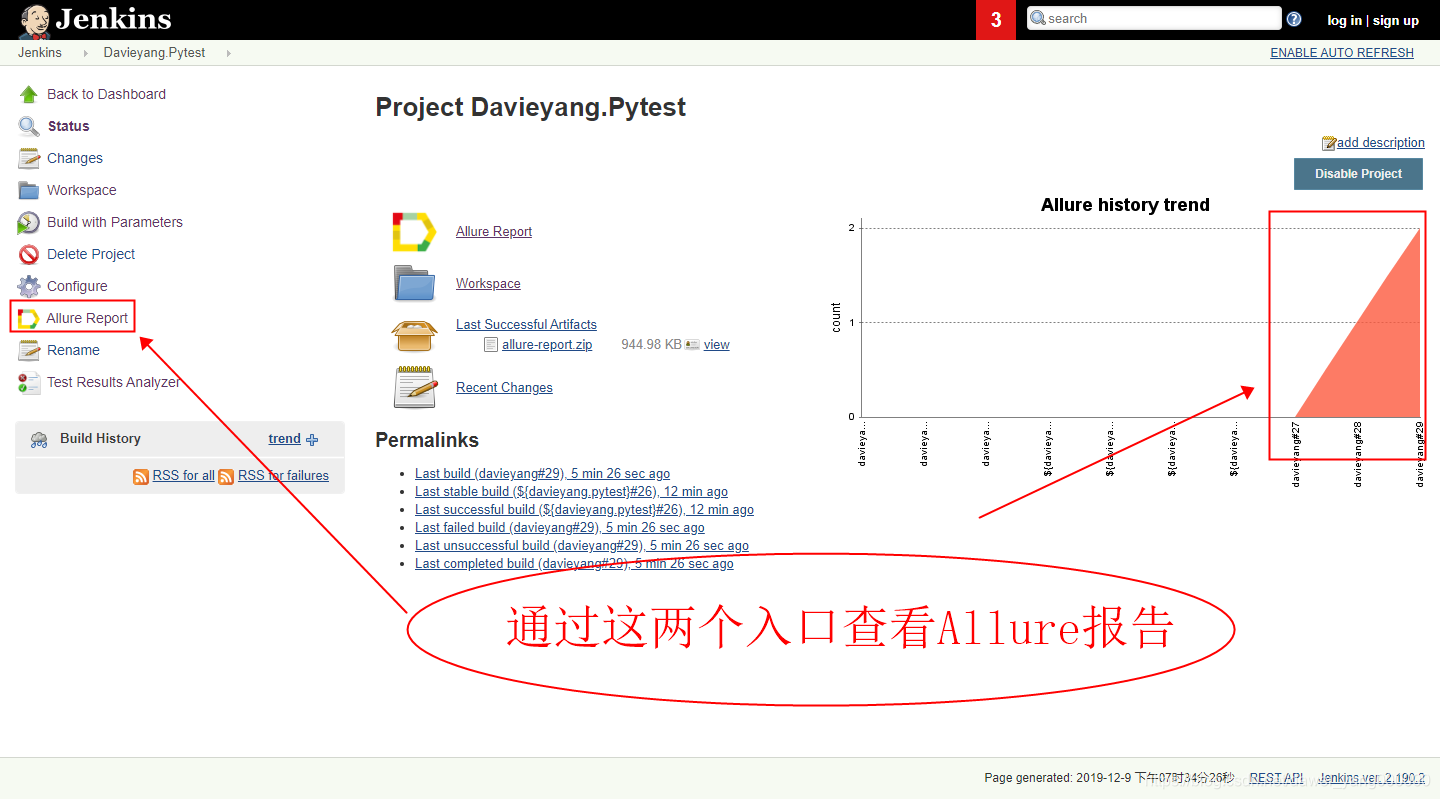1440x799 pixels.
Task: Click the large Workspace folder icon
Action: point(414,283)
